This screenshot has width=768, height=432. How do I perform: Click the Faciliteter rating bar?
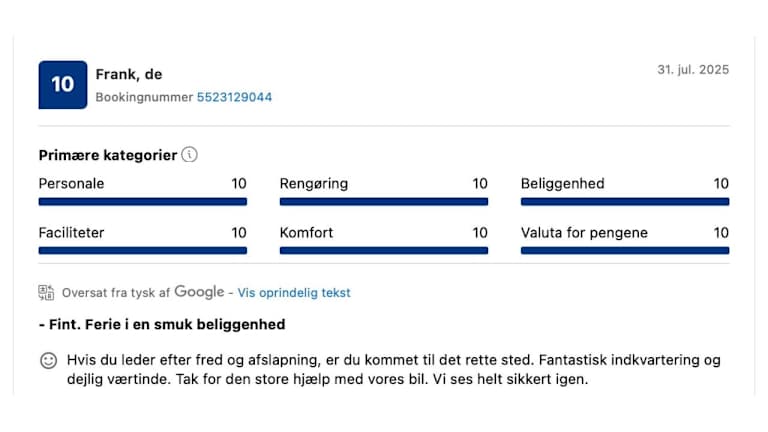142,250
